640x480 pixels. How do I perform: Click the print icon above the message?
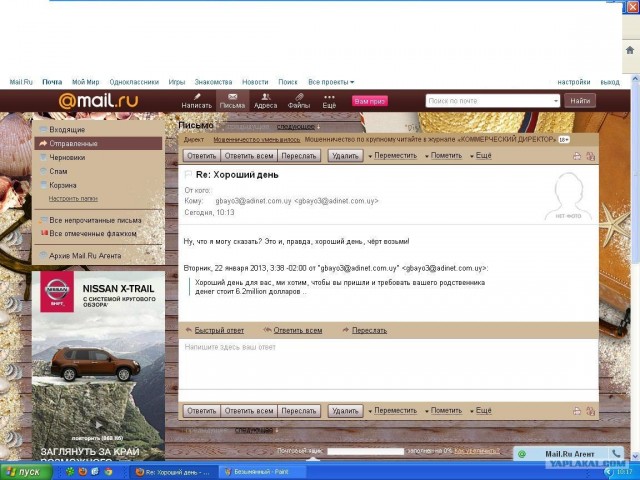pos(577,156)
